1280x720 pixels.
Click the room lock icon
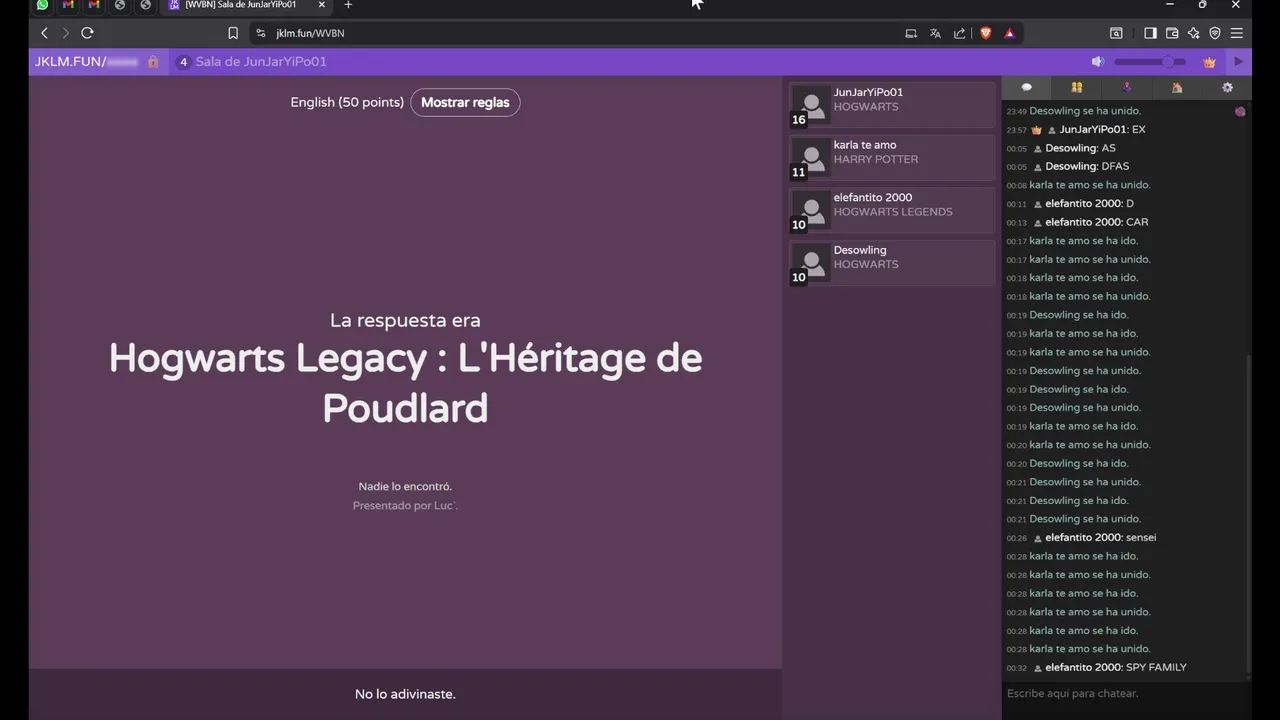click(x=153, y=62)
